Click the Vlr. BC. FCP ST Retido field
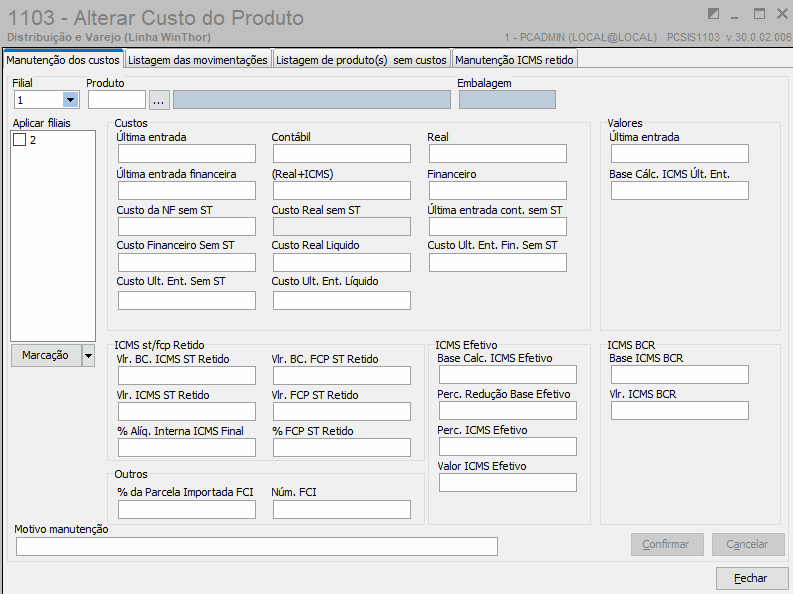793x594 pixels. point(342,376)
